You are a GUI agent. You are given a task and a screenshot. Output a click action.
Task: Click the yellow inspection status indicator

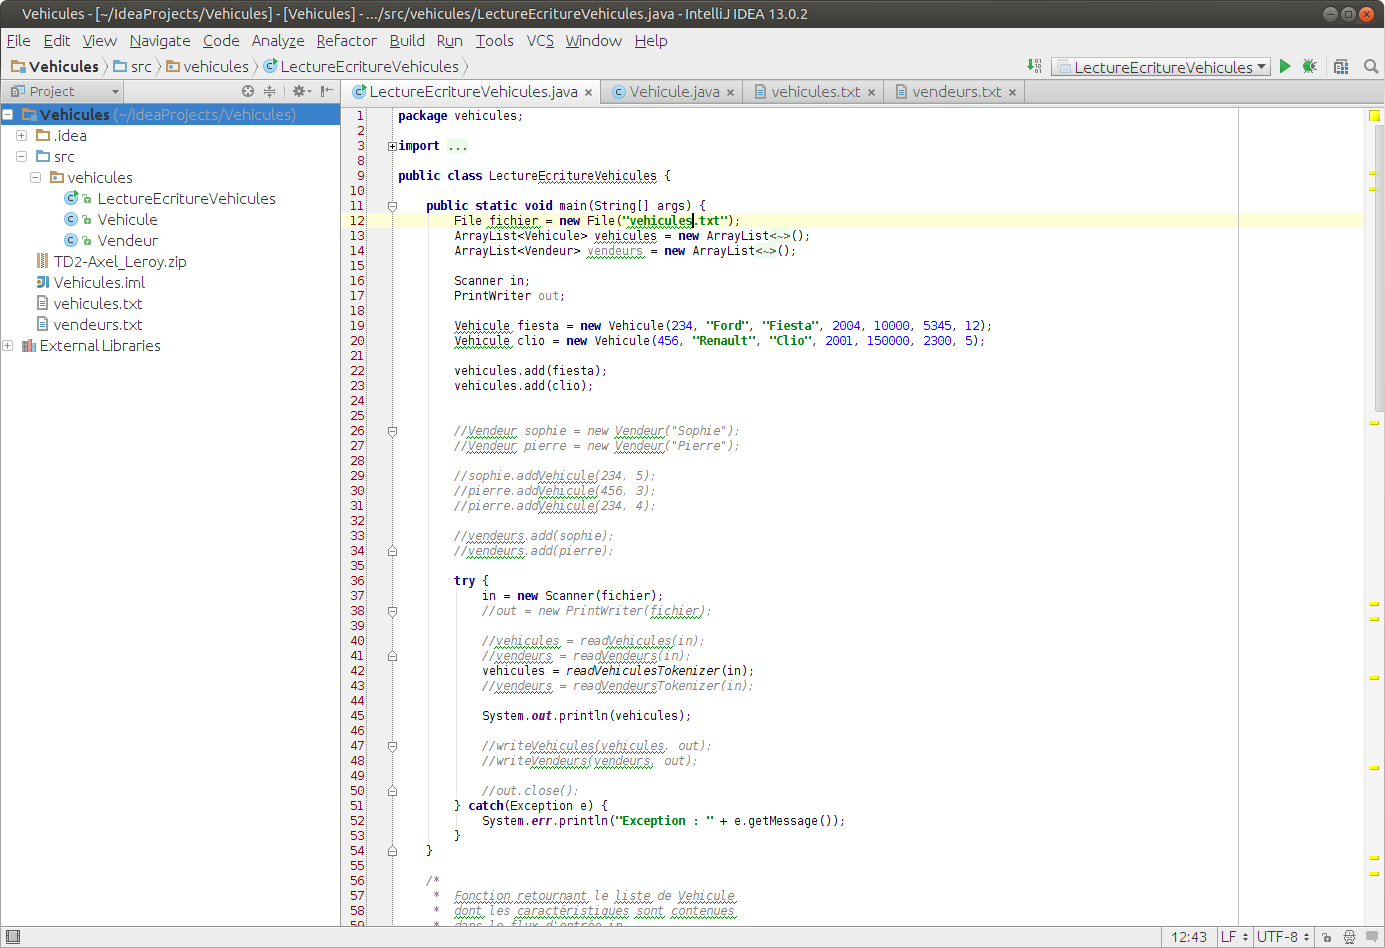(1374, 116)
